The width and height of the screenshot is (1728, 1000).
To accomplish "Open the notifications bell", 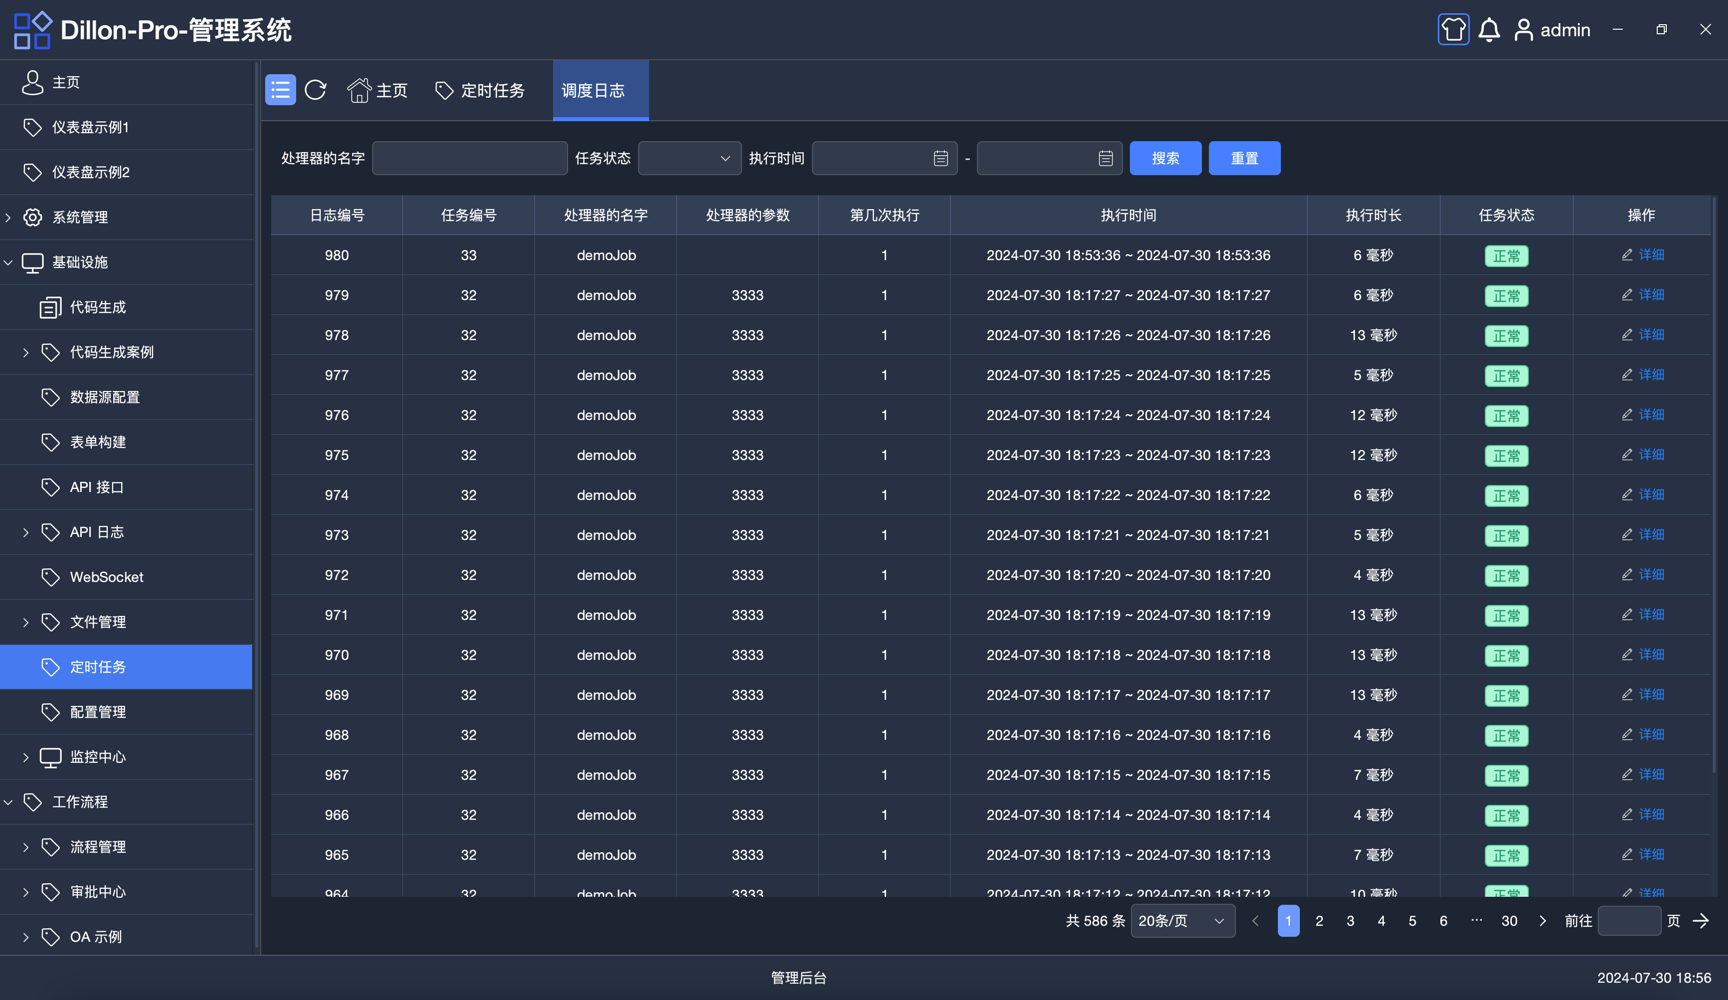I will [x=1489, y=30].
